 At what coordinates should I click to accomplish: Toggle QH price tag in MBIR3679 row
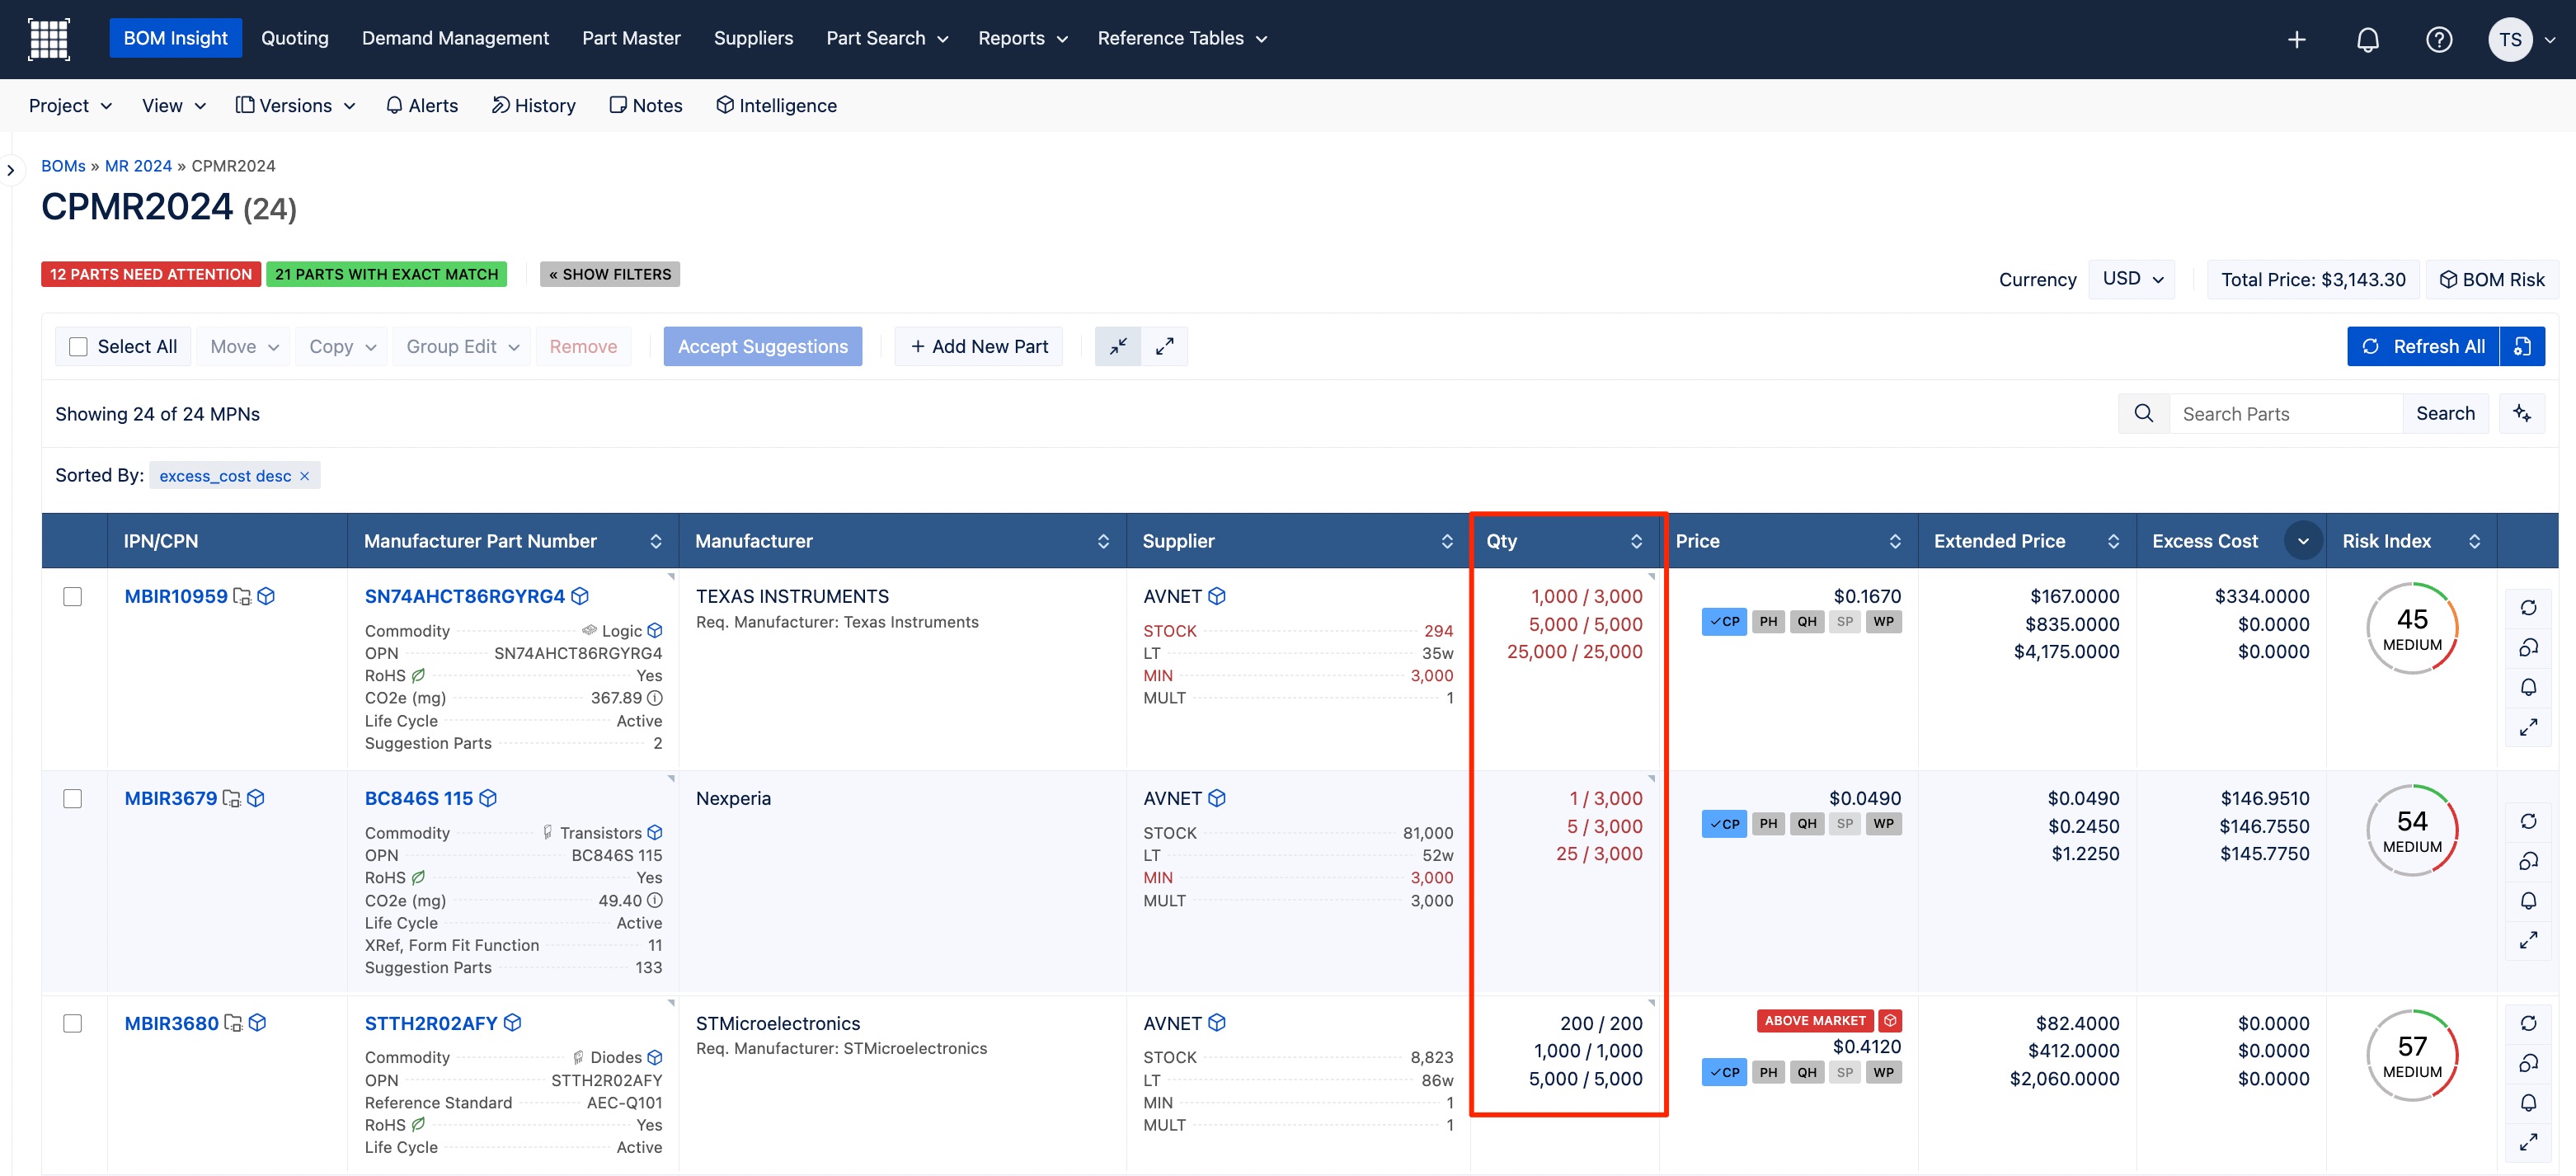[1807, 824]
